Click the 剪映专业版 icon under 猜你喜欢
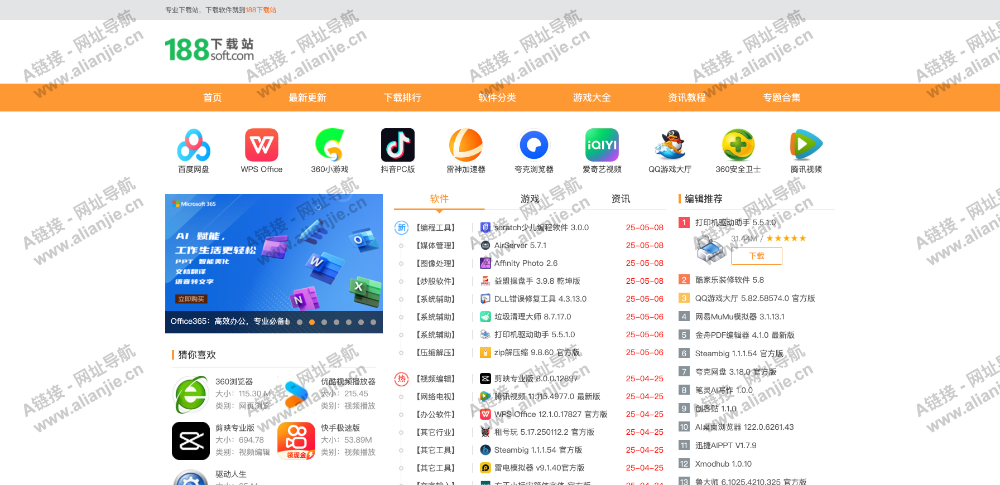 point(191,441)
